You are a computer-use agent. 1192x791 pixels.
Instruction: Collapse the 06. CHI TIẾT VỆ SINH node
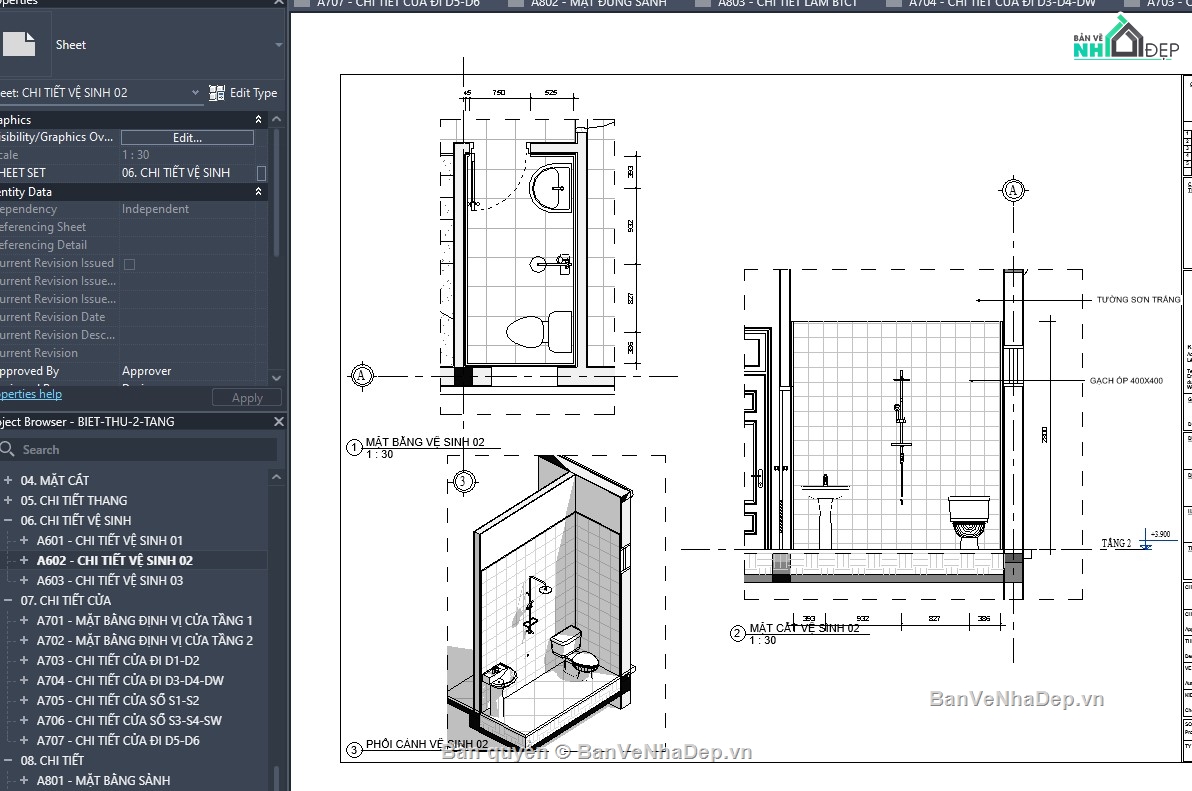(x=8, y=520)
